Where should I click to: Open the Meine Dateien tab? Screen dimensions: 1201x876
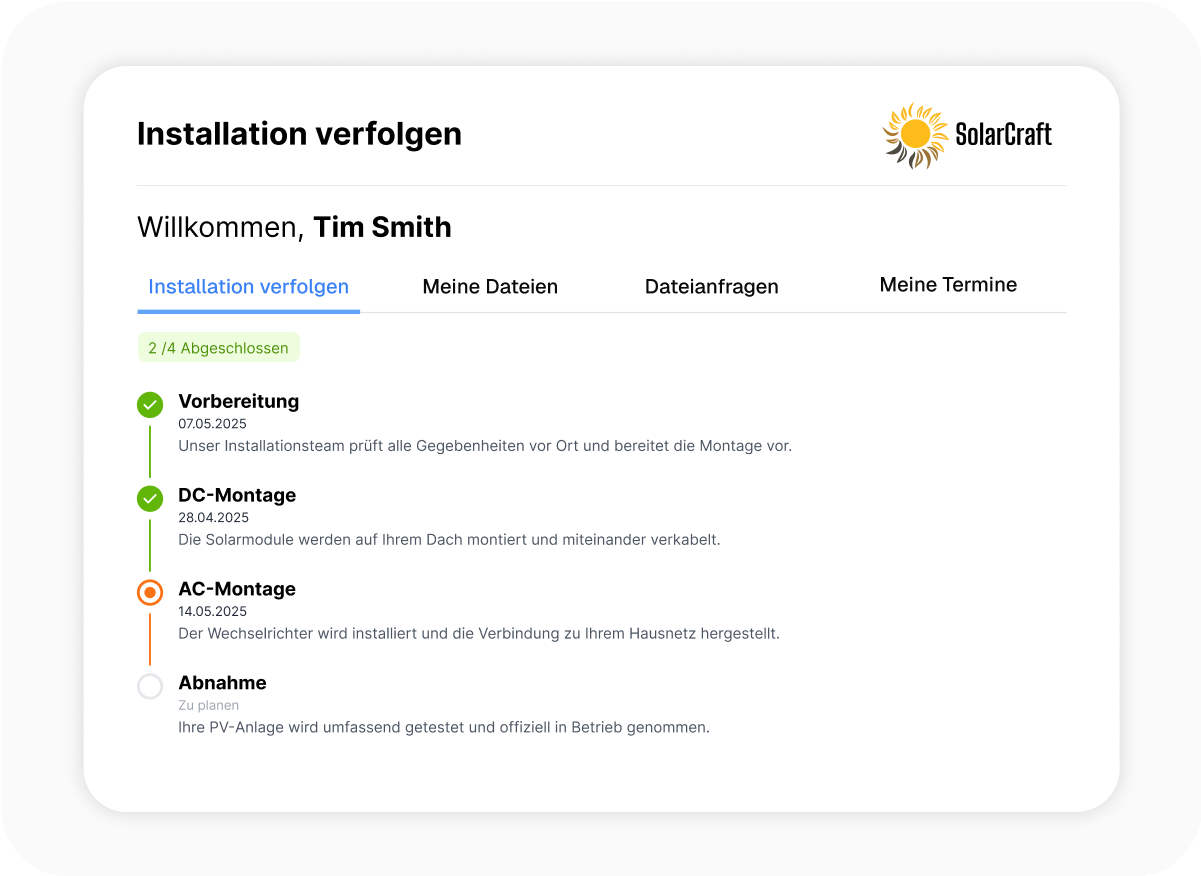[490, 287]
